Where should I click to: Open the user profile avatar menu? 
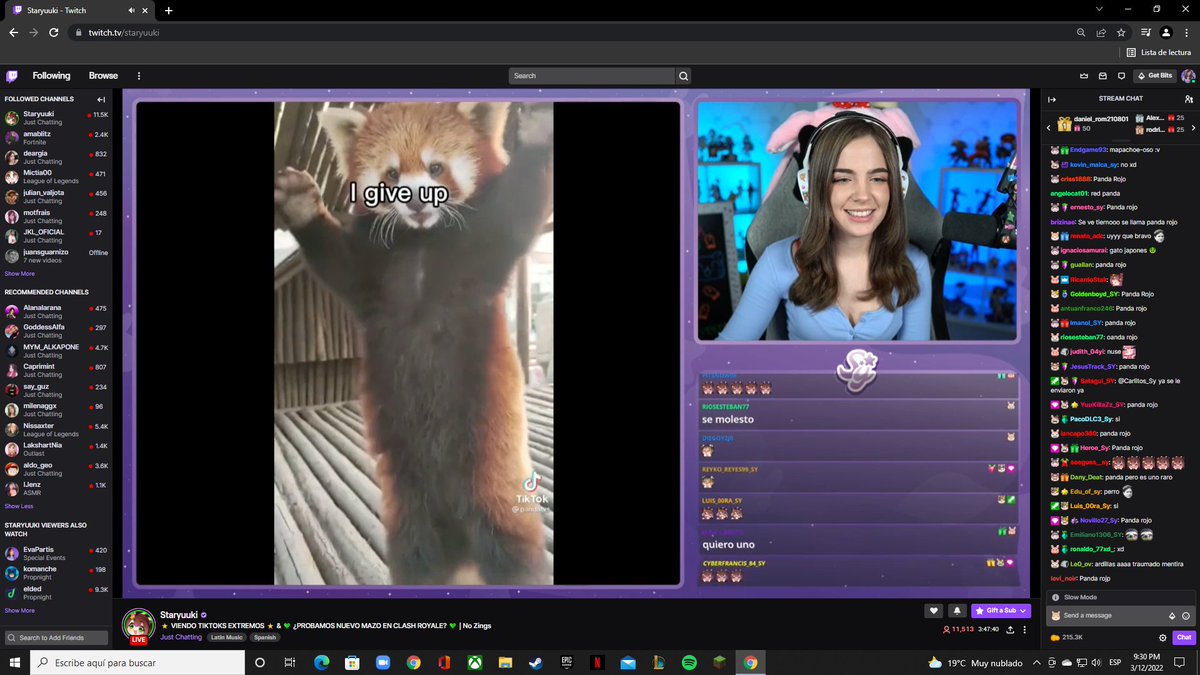coord(1188,76)
